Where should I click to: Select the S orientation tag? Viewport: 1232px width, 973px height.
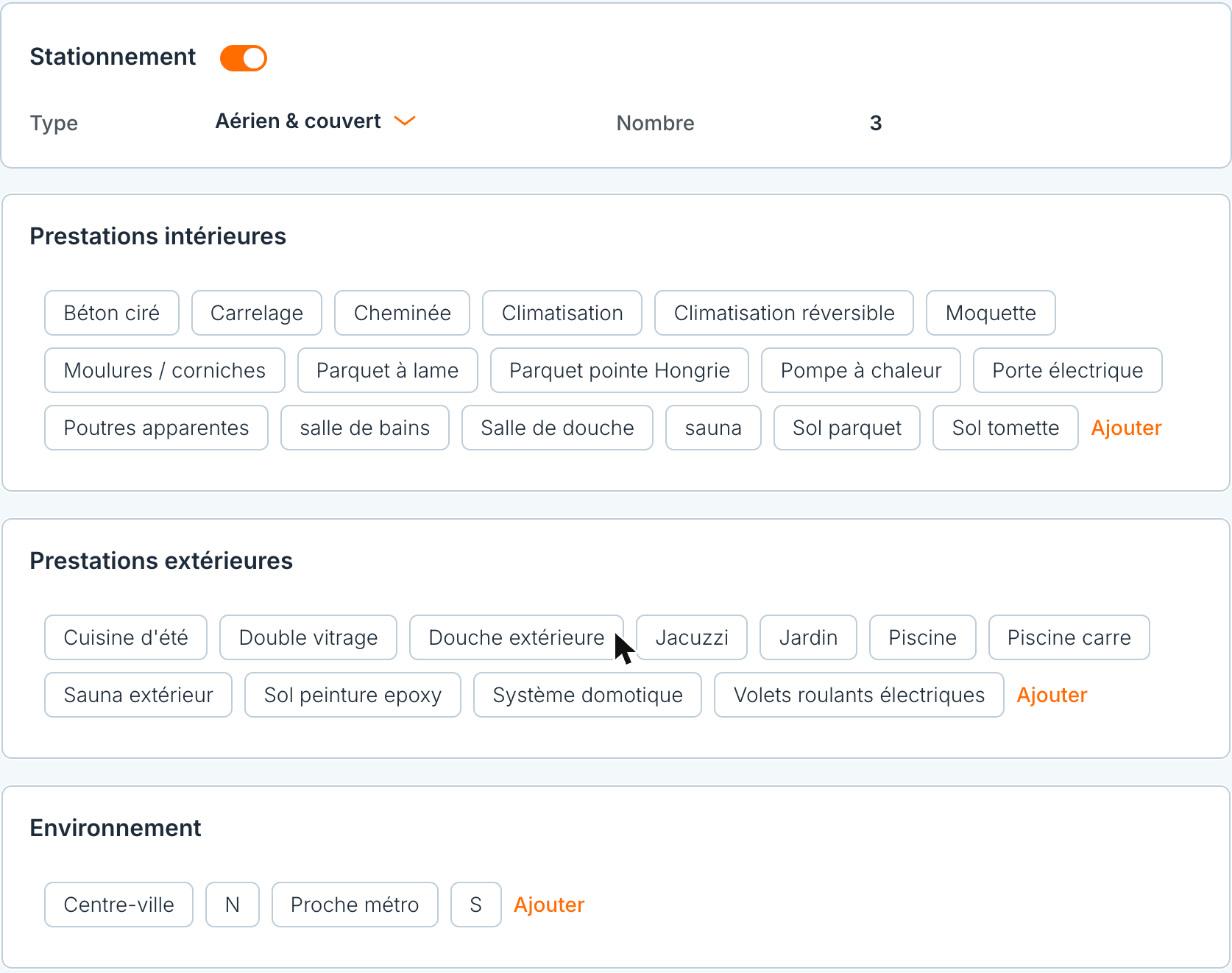pyautogui.click(x=475, y=905)
